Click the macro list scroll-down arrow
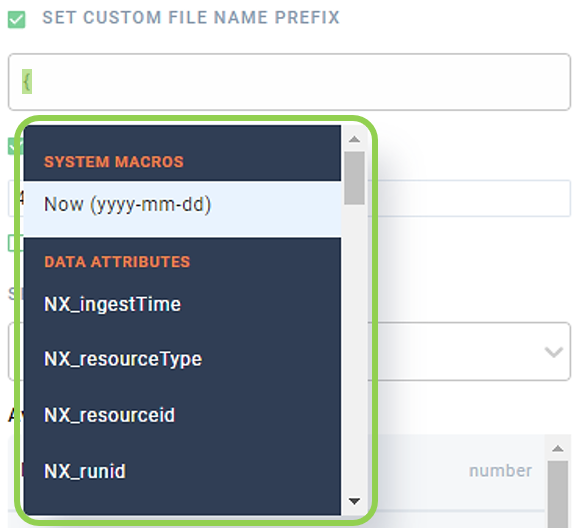This screenshot has height=528, width=579. [354, 501]
